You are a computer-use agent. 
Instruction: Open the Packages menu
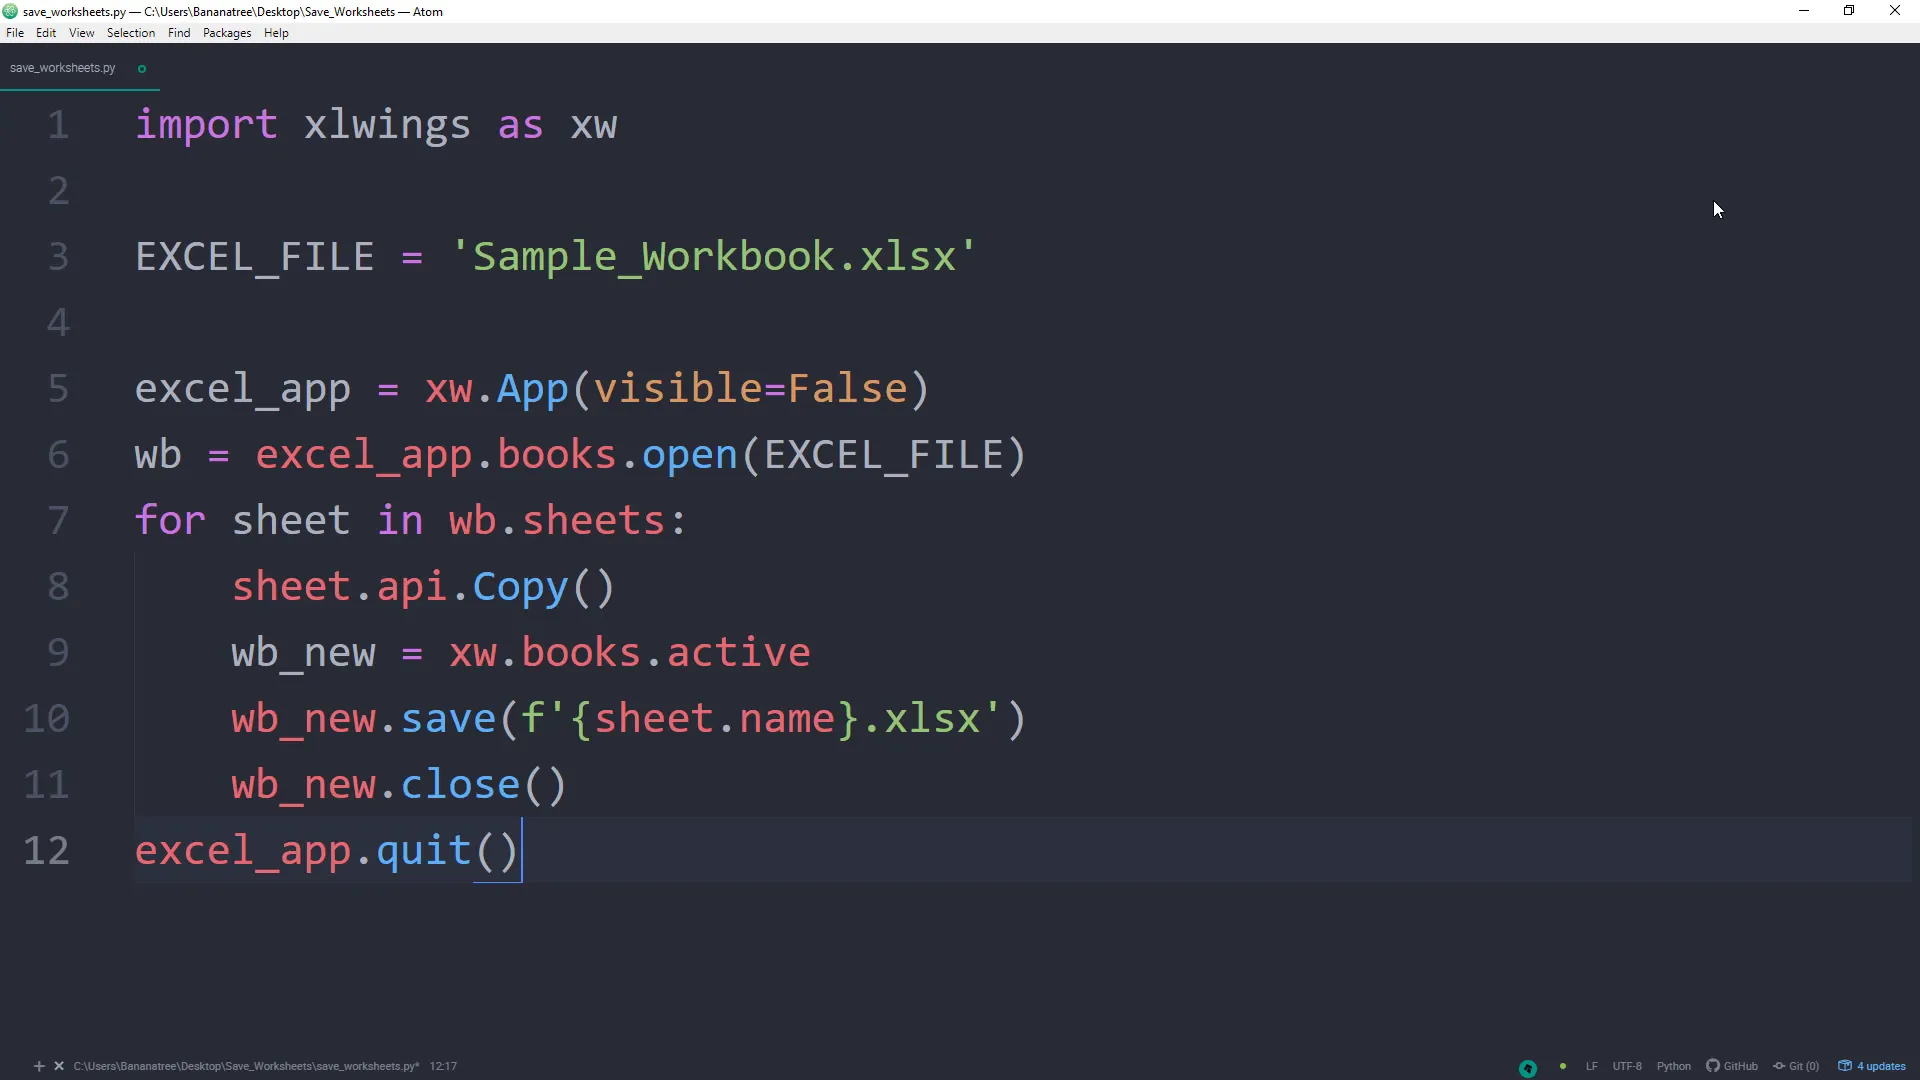(227, 33)
